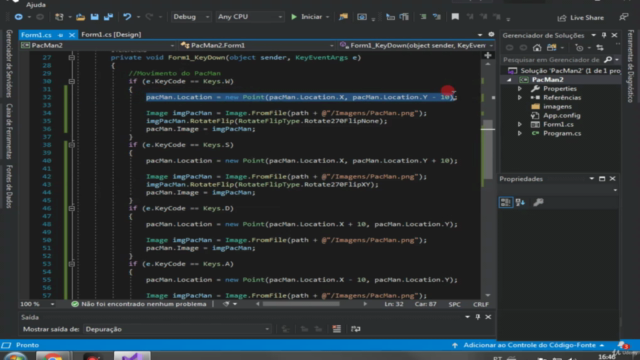Click the camera snapshot toolbar icon
640x360 pixels.
coord(362,17)
